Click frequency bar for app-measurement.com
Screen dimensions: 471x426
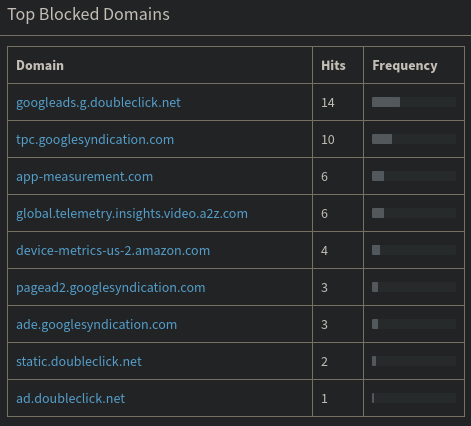click(x=414, y=176)
